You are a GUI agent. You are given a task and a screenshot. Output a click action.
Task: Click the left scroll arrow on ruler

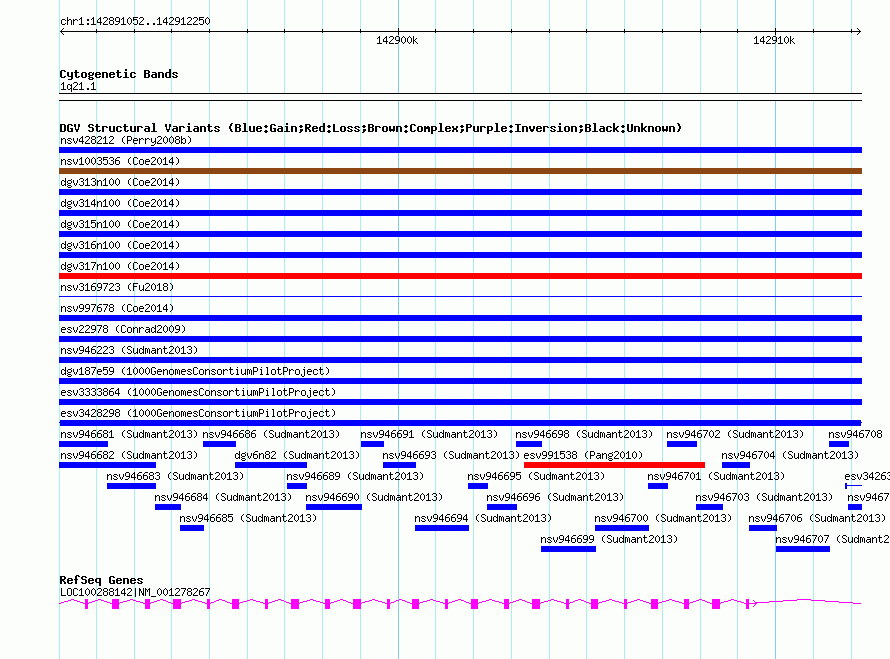tap(62, 32)
